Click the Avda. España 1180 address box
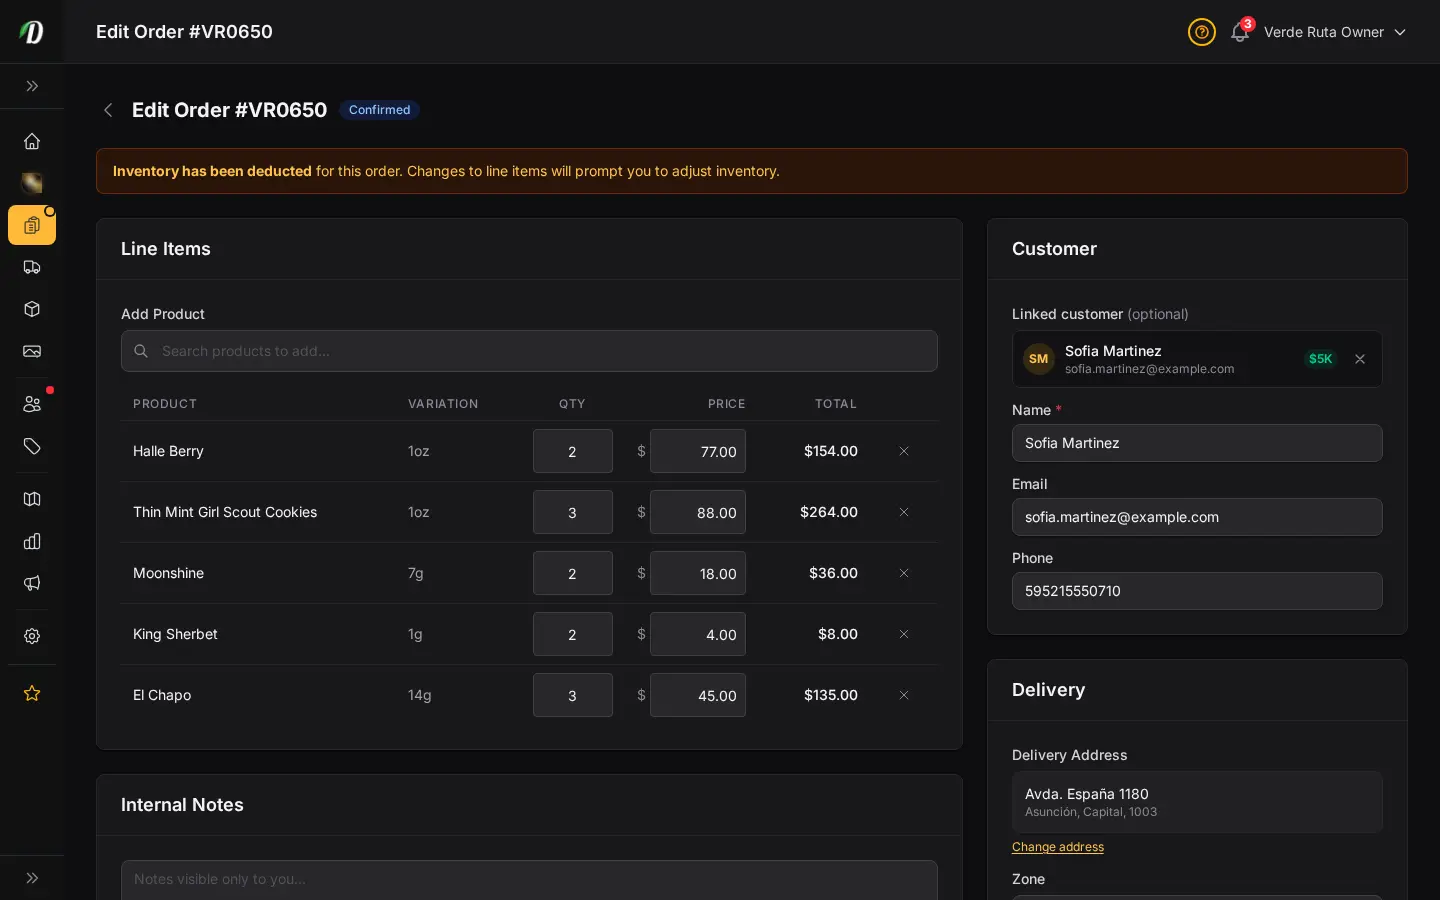Screen dimensions: 1440x900 [1197, 802]
